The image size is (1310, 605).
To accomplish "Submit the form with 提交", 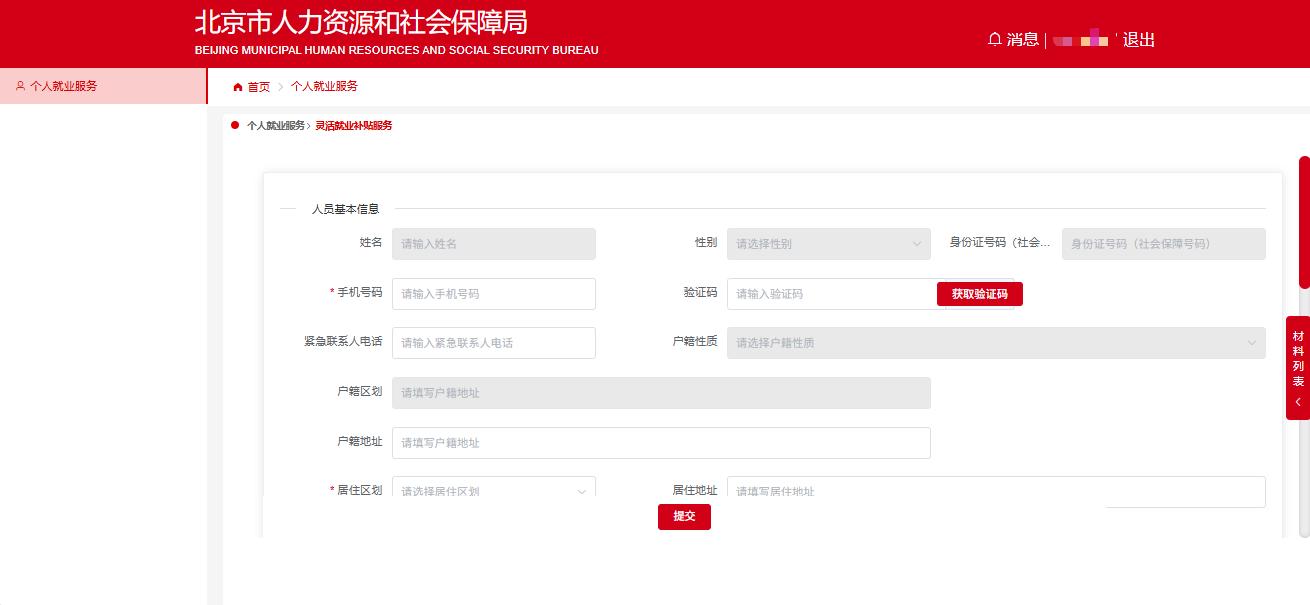I will coord(684,517).
